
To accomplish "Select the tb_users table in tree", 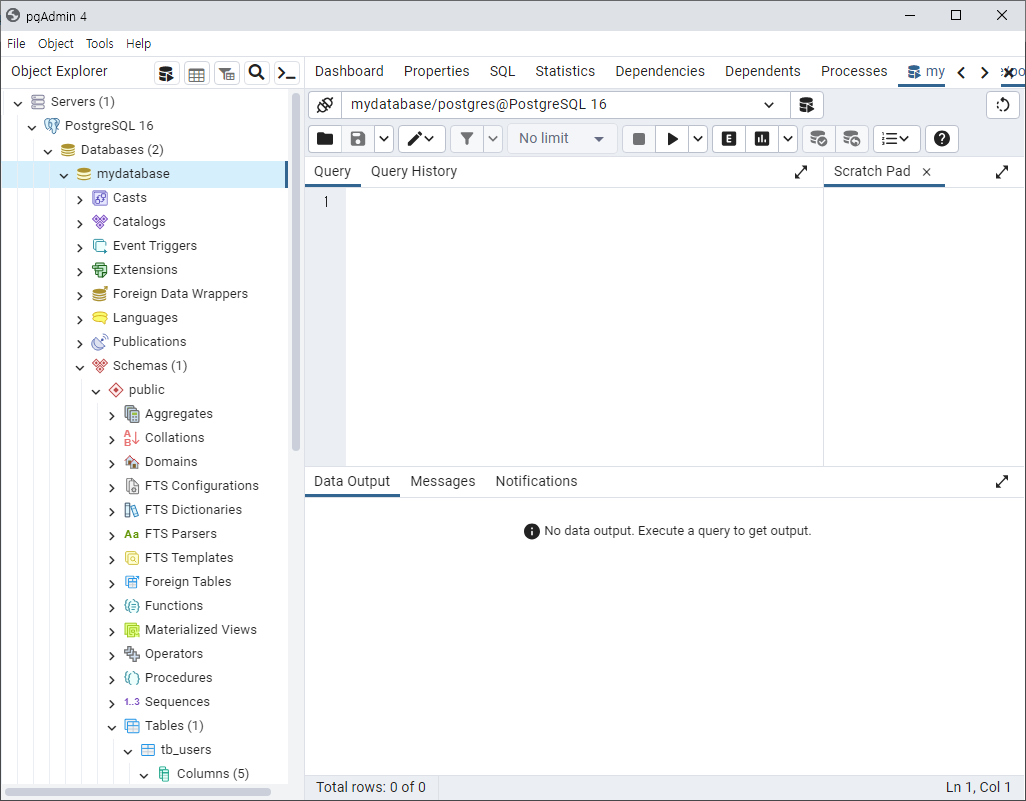I will (186, 749).
